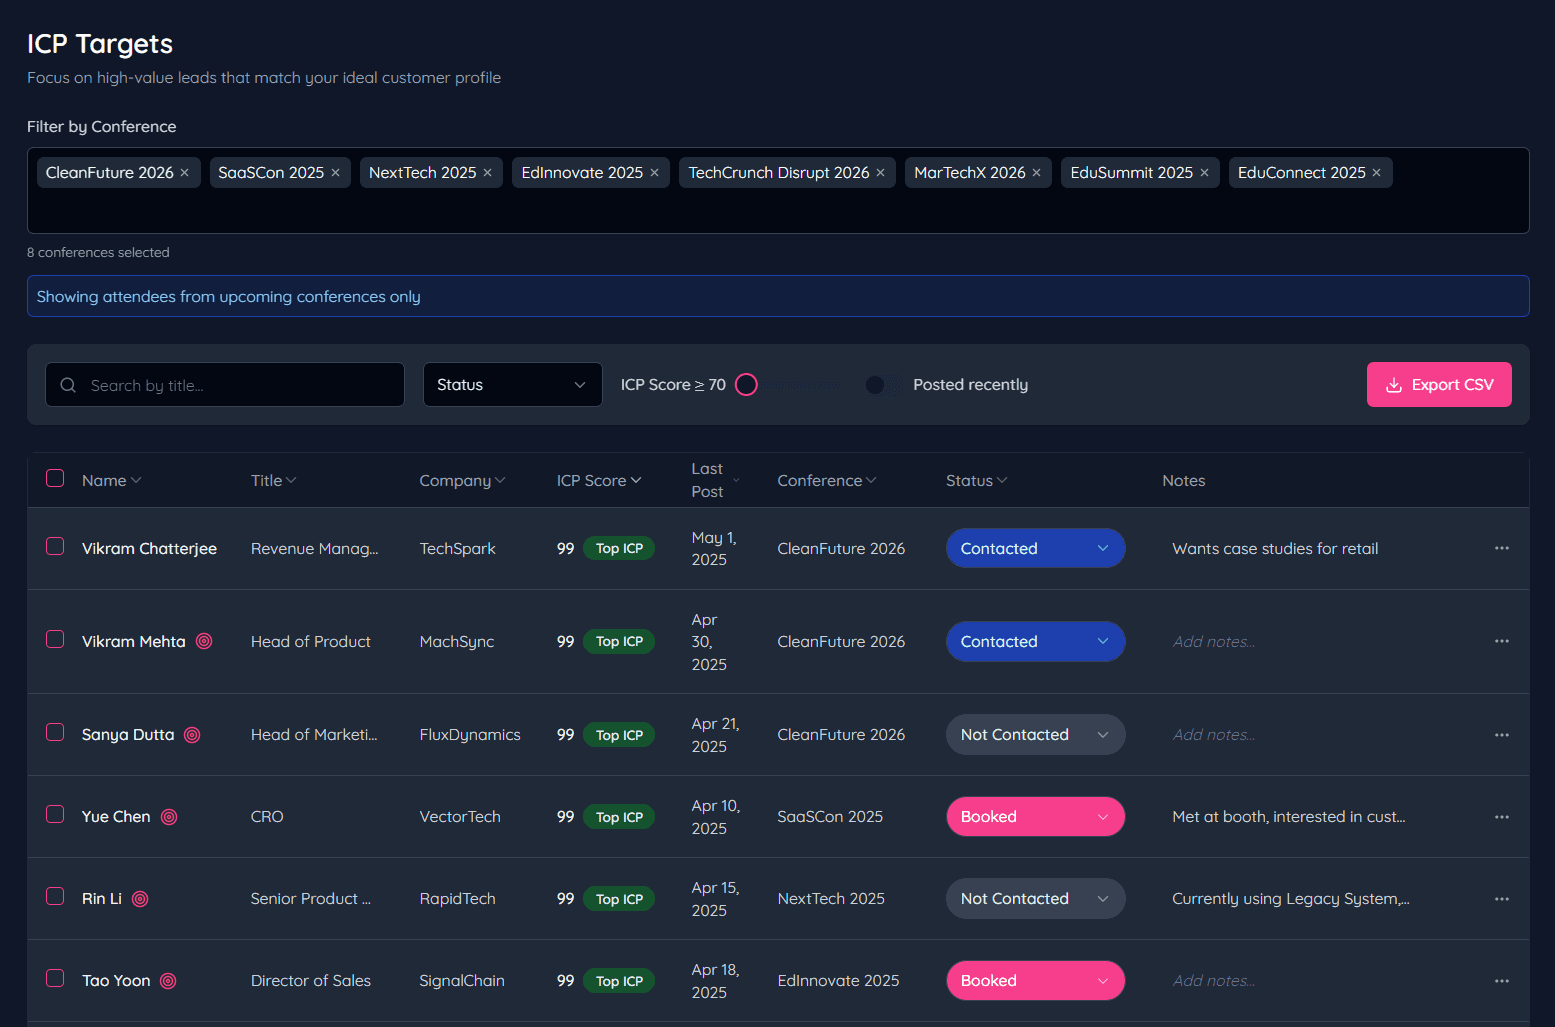Open the three-dot menu for Vikram Chatterjee
1555x1027 pixels.
point(1501,548)
